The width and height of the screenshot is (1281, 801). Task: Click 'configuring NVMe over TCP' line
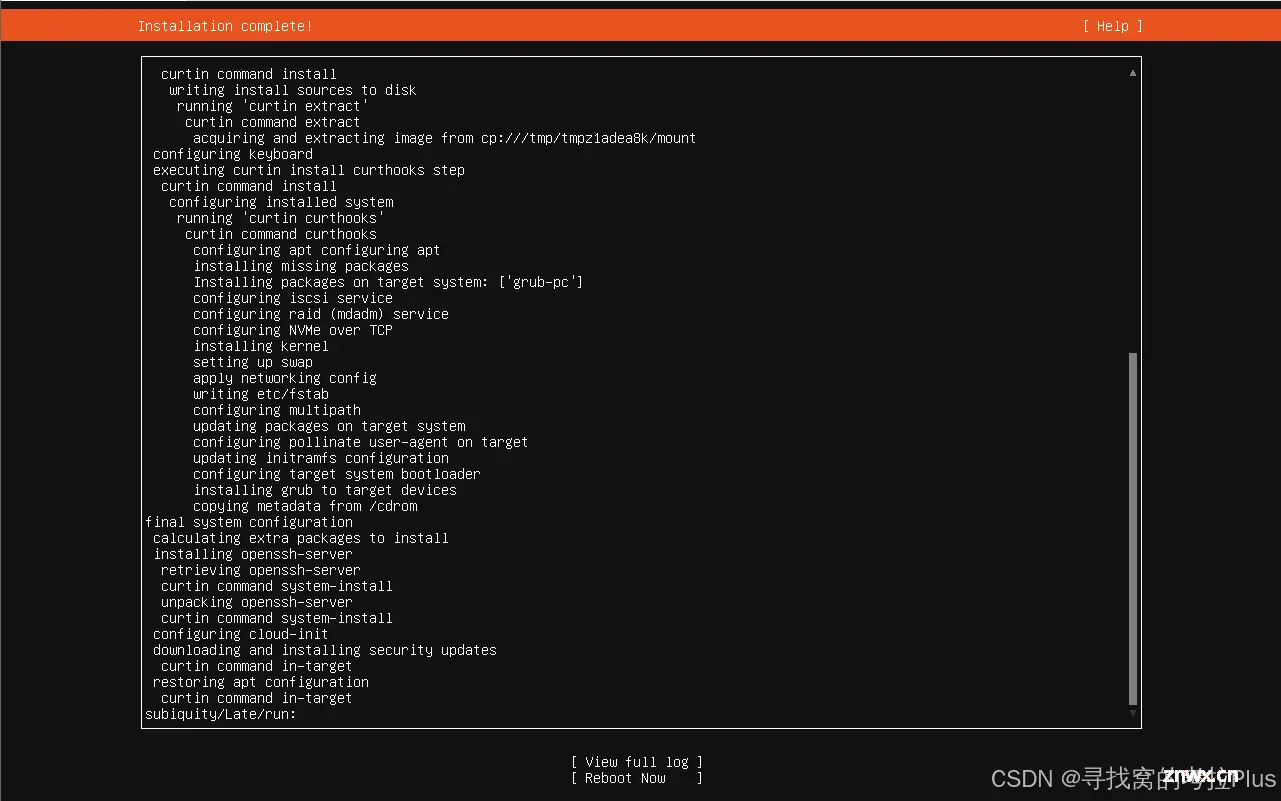pyautogui.click(x=293, y=330)
